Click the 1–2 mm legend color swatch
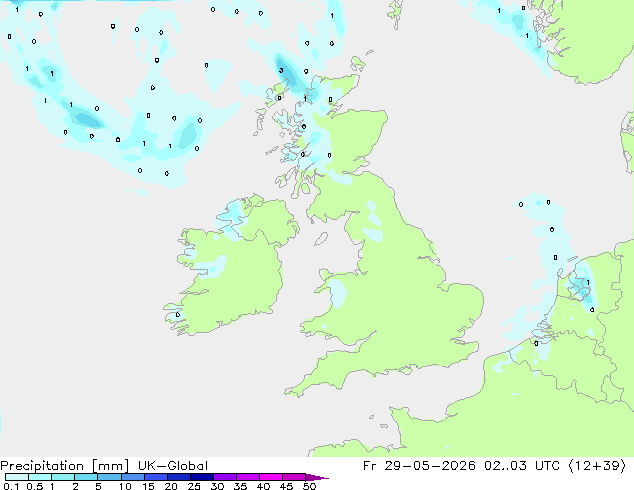The height and width of the screenshot is (490, 634). [63, 477]
